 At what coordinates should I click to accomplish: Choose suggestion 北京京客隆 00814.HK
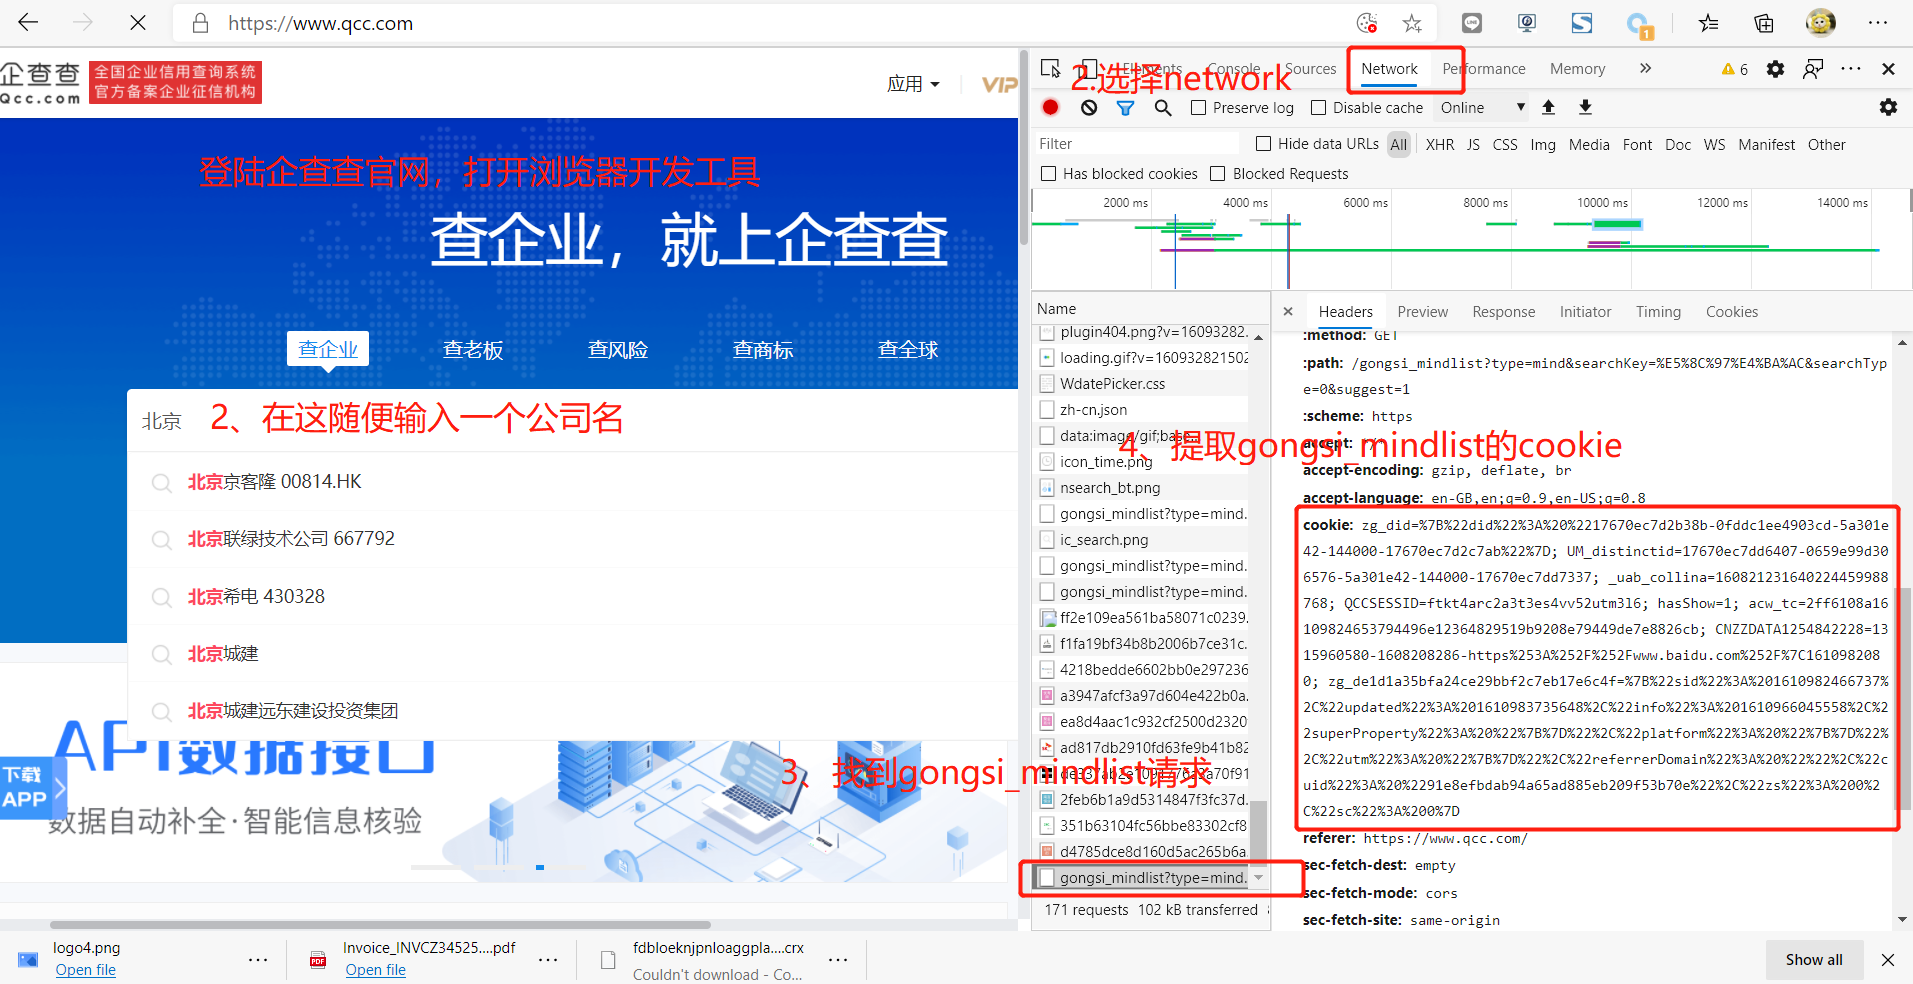click(x=572, y=482)
